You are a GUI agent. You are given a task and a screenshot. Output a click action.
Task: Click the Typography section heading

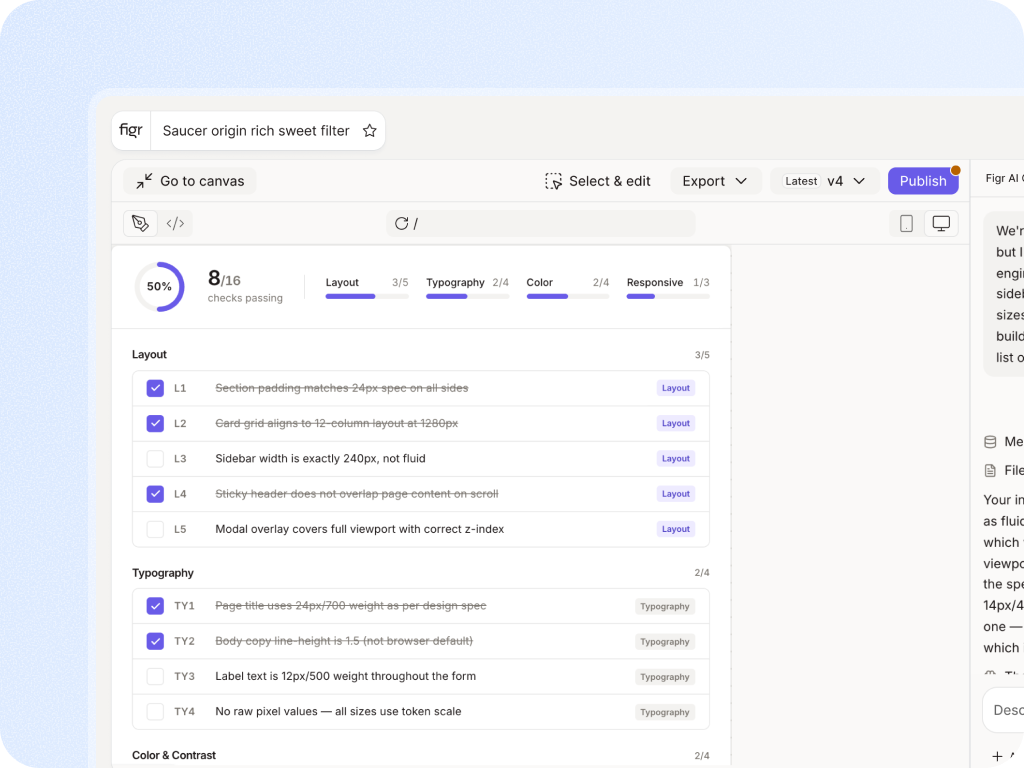(163, 573)
